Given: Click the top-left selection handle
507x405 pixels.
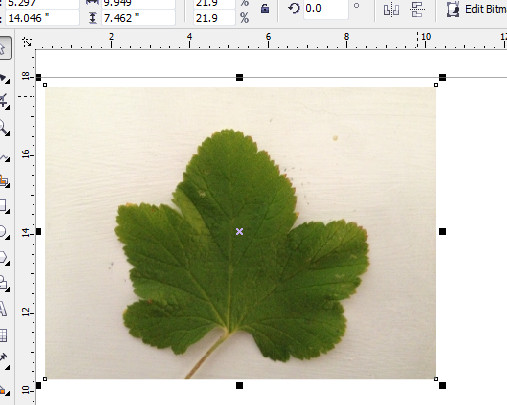Looking at the screenshot, I should (x=38, y=78).
